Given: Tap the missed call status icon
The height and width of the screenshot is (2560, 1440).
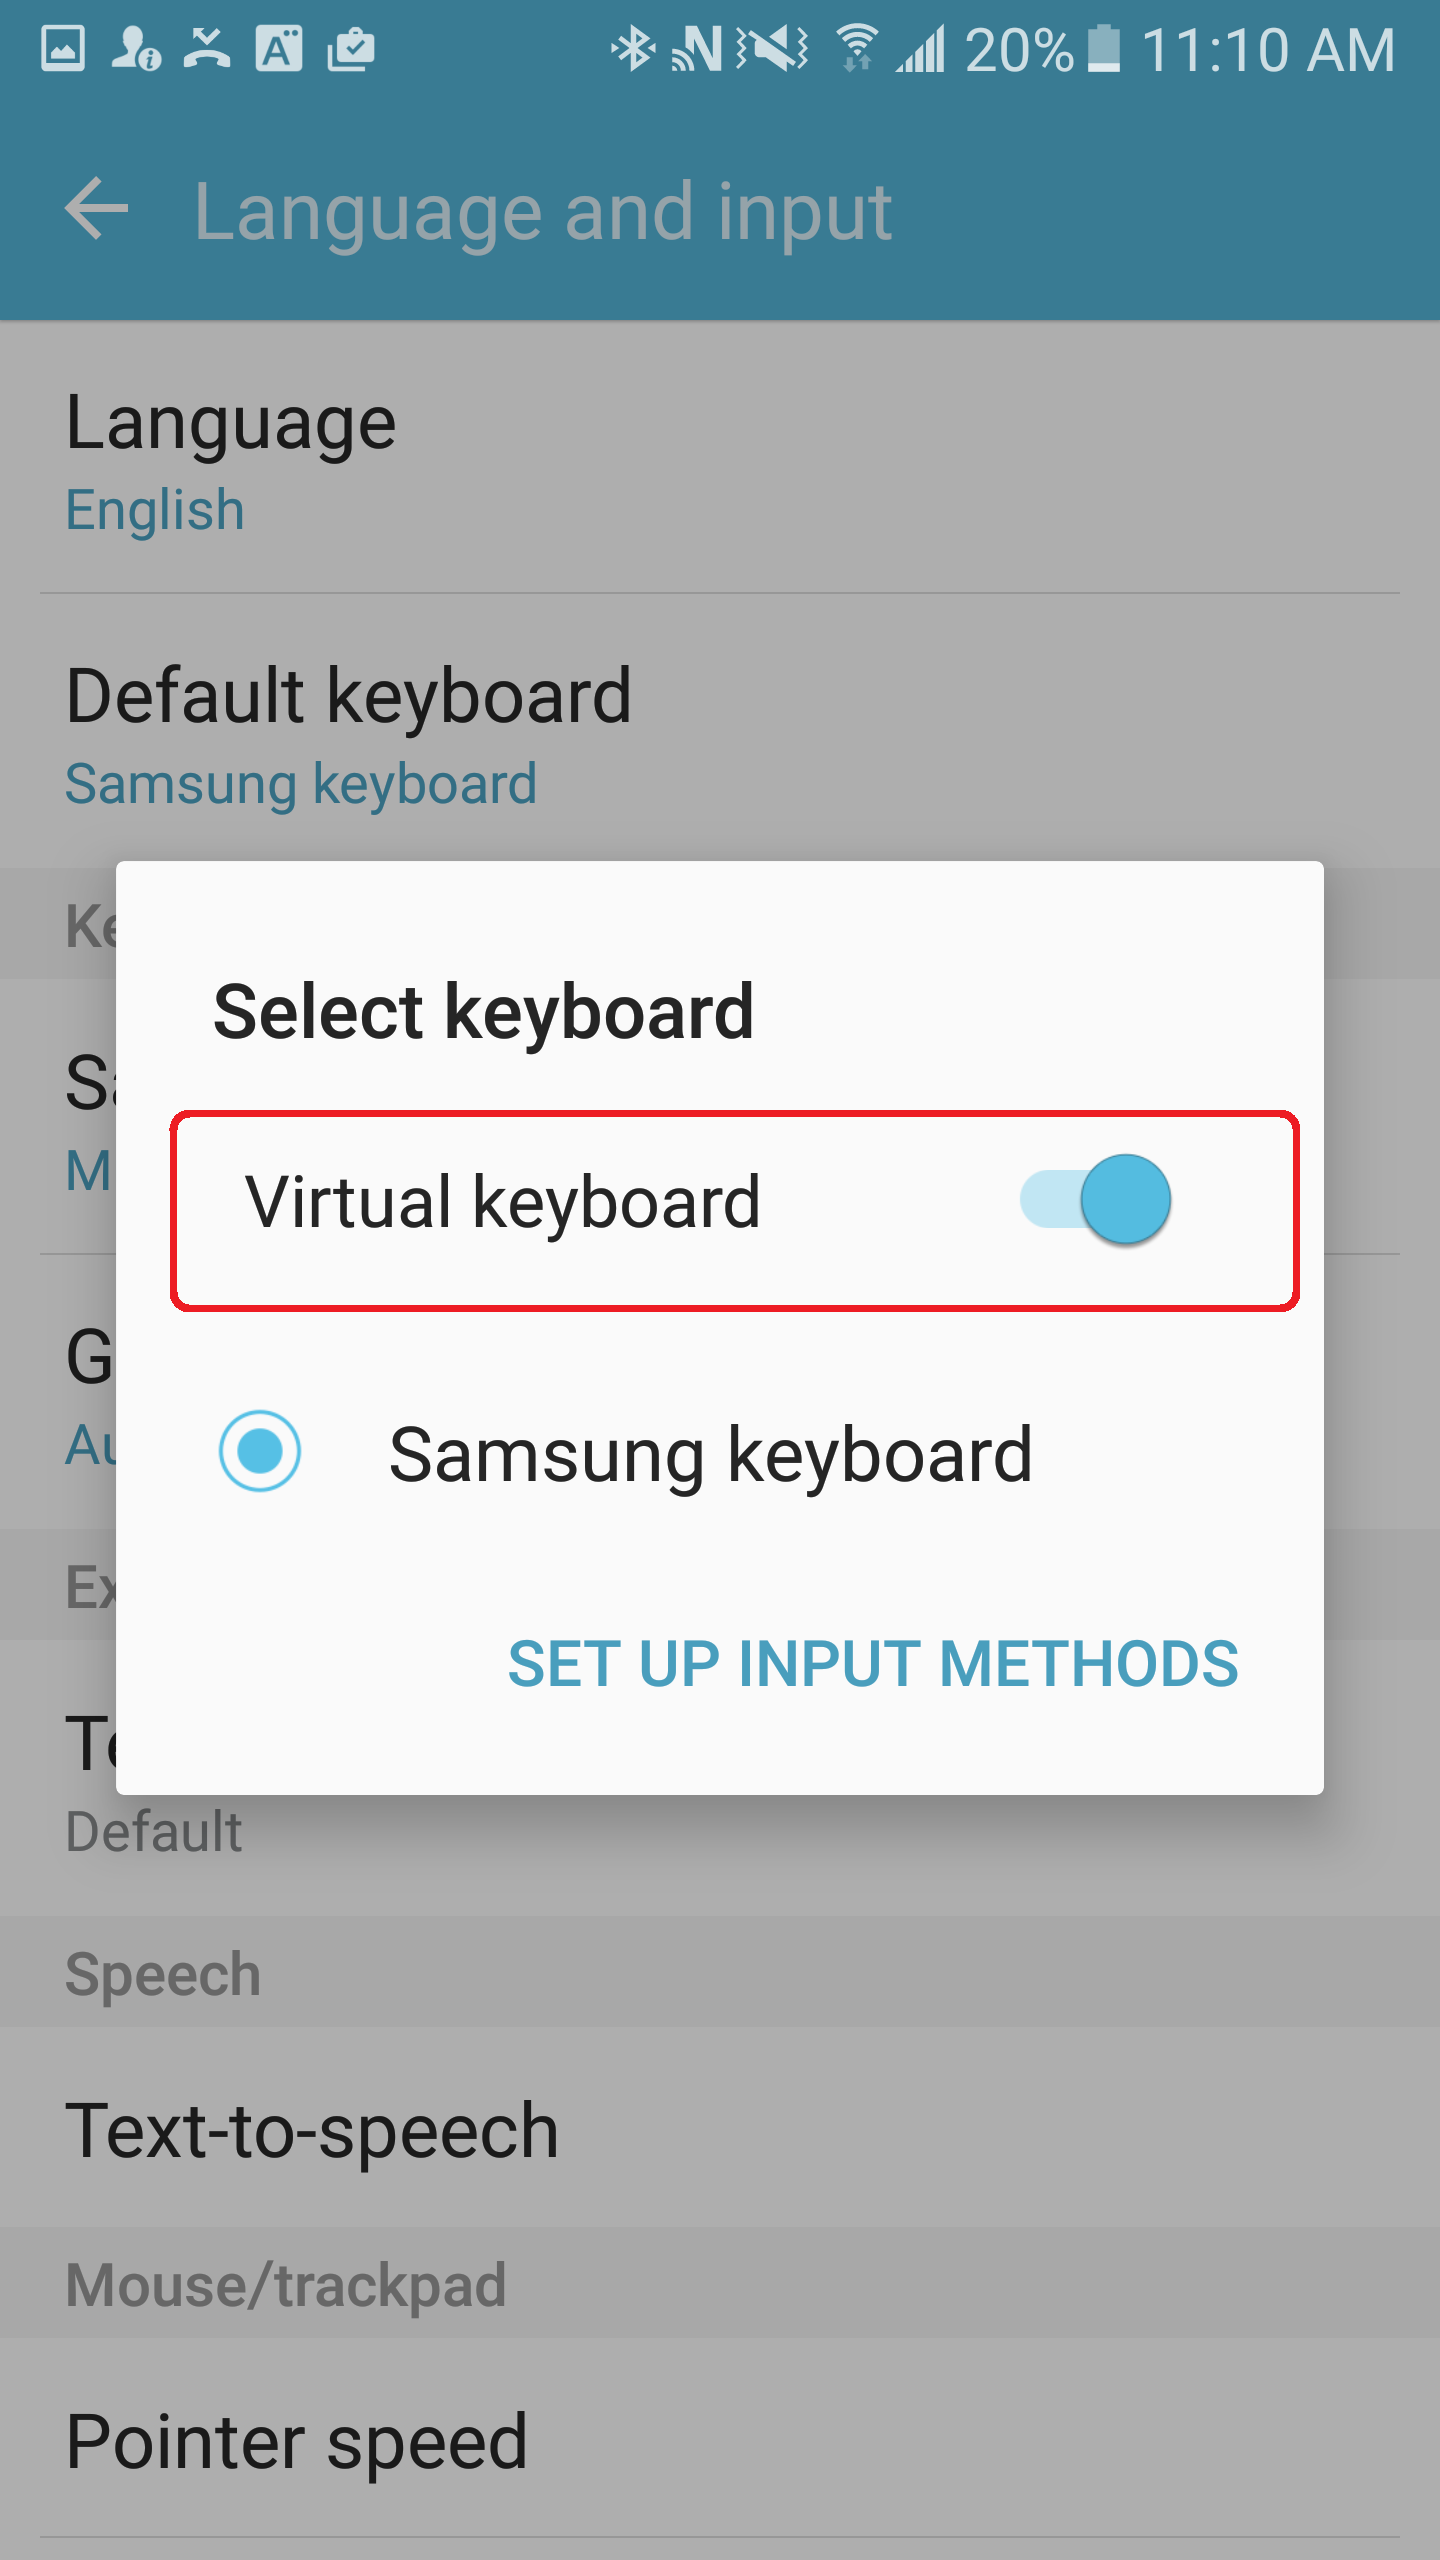Looking at the screenshot, I should pos(207,48).
